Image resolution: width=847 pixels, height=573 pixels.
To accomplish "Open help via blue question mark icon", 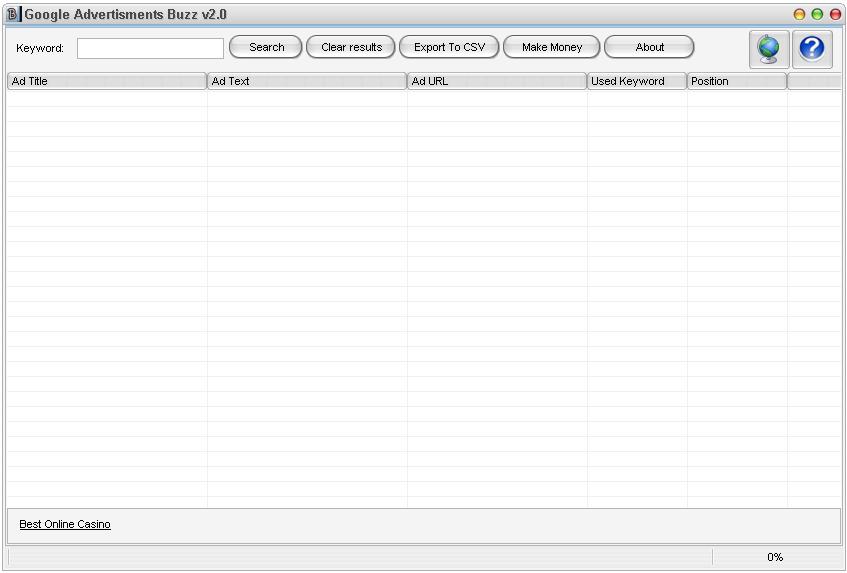I will [x=812, y=49].
